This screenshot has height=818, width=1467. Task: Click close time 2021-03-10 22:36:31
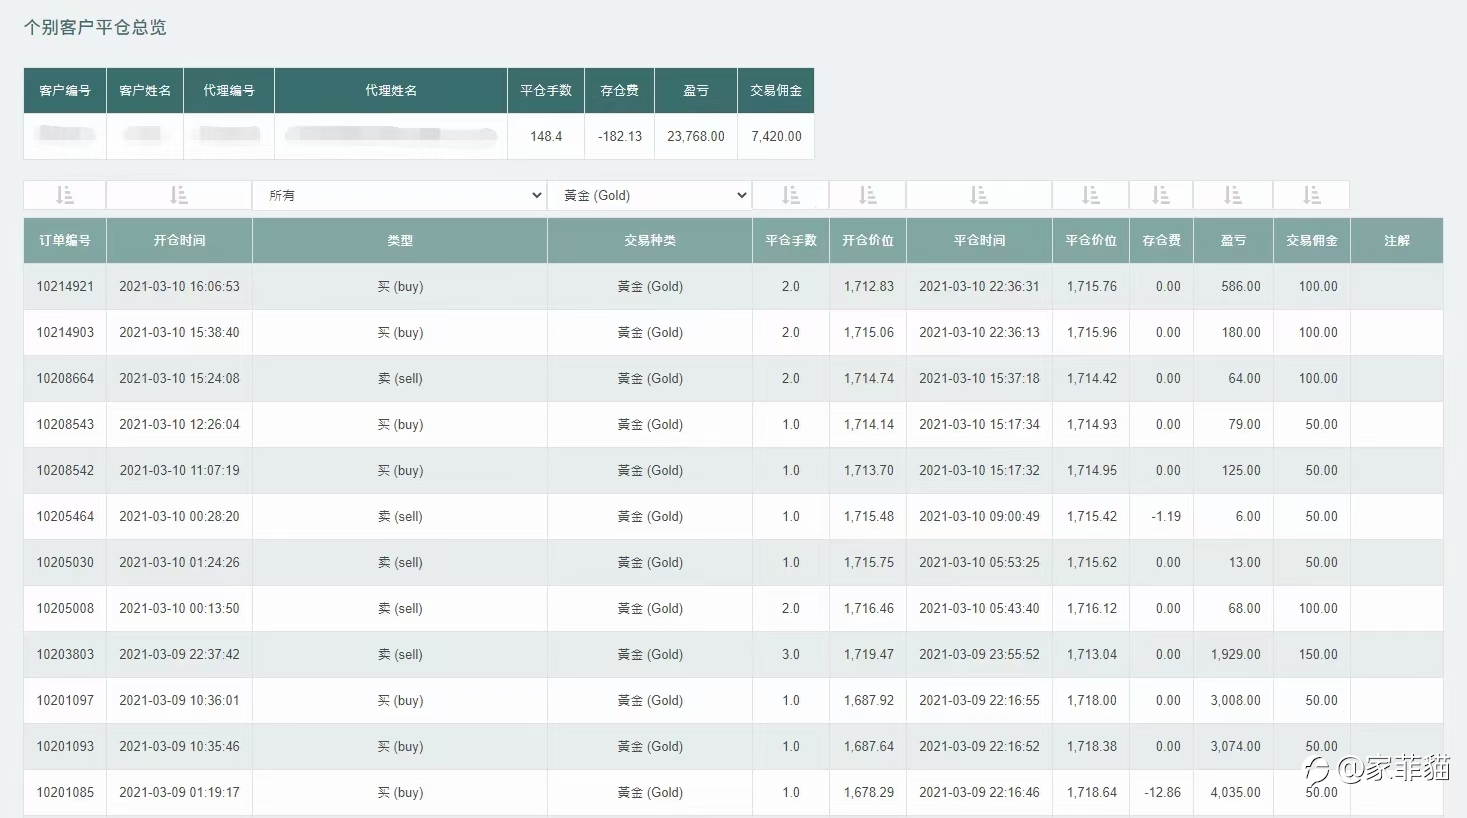pyautogui.click(x=979, y=286)
